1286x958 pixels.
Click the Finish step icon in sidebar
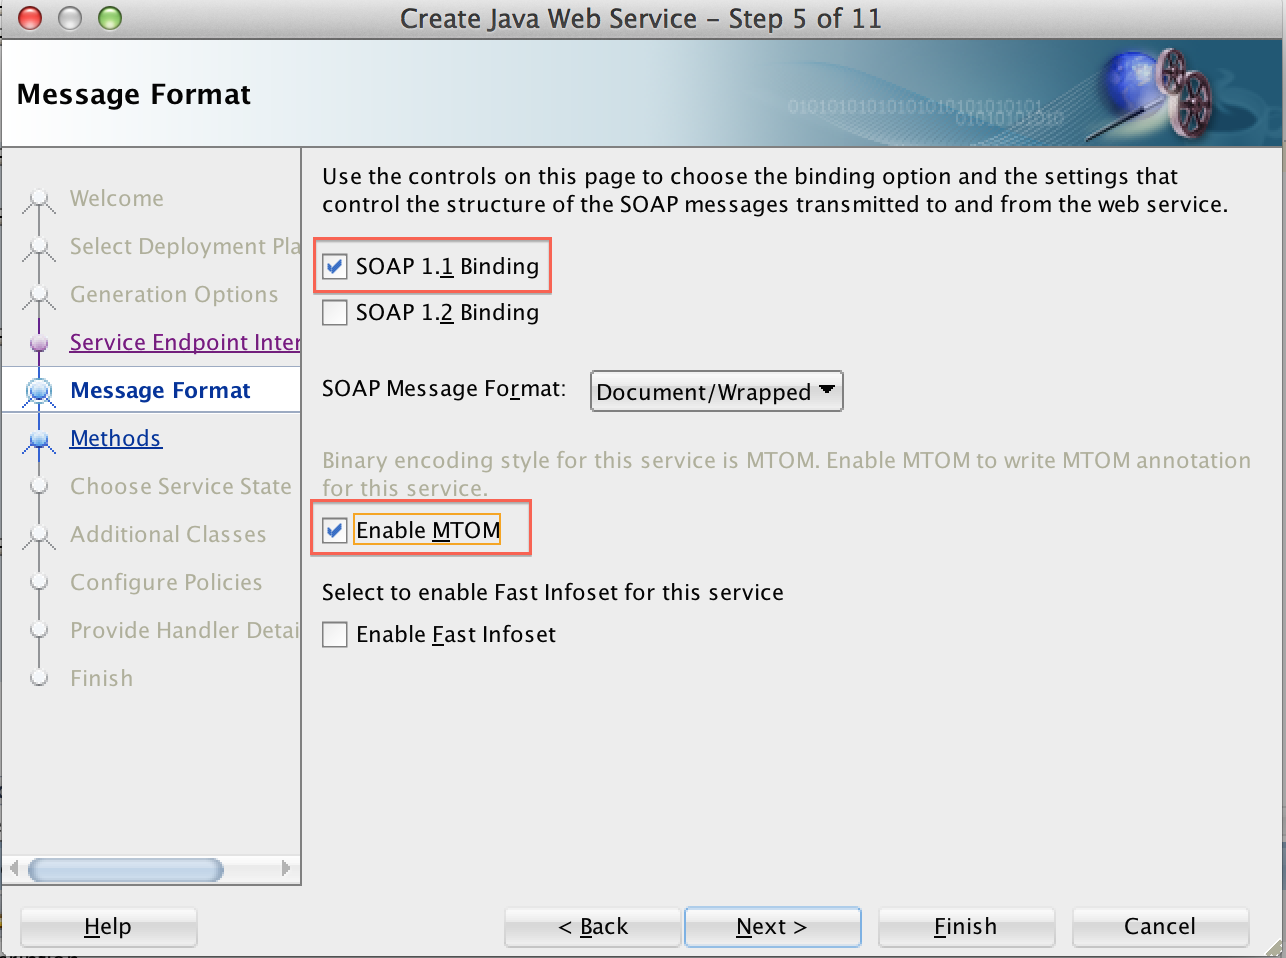coord(38,678)
